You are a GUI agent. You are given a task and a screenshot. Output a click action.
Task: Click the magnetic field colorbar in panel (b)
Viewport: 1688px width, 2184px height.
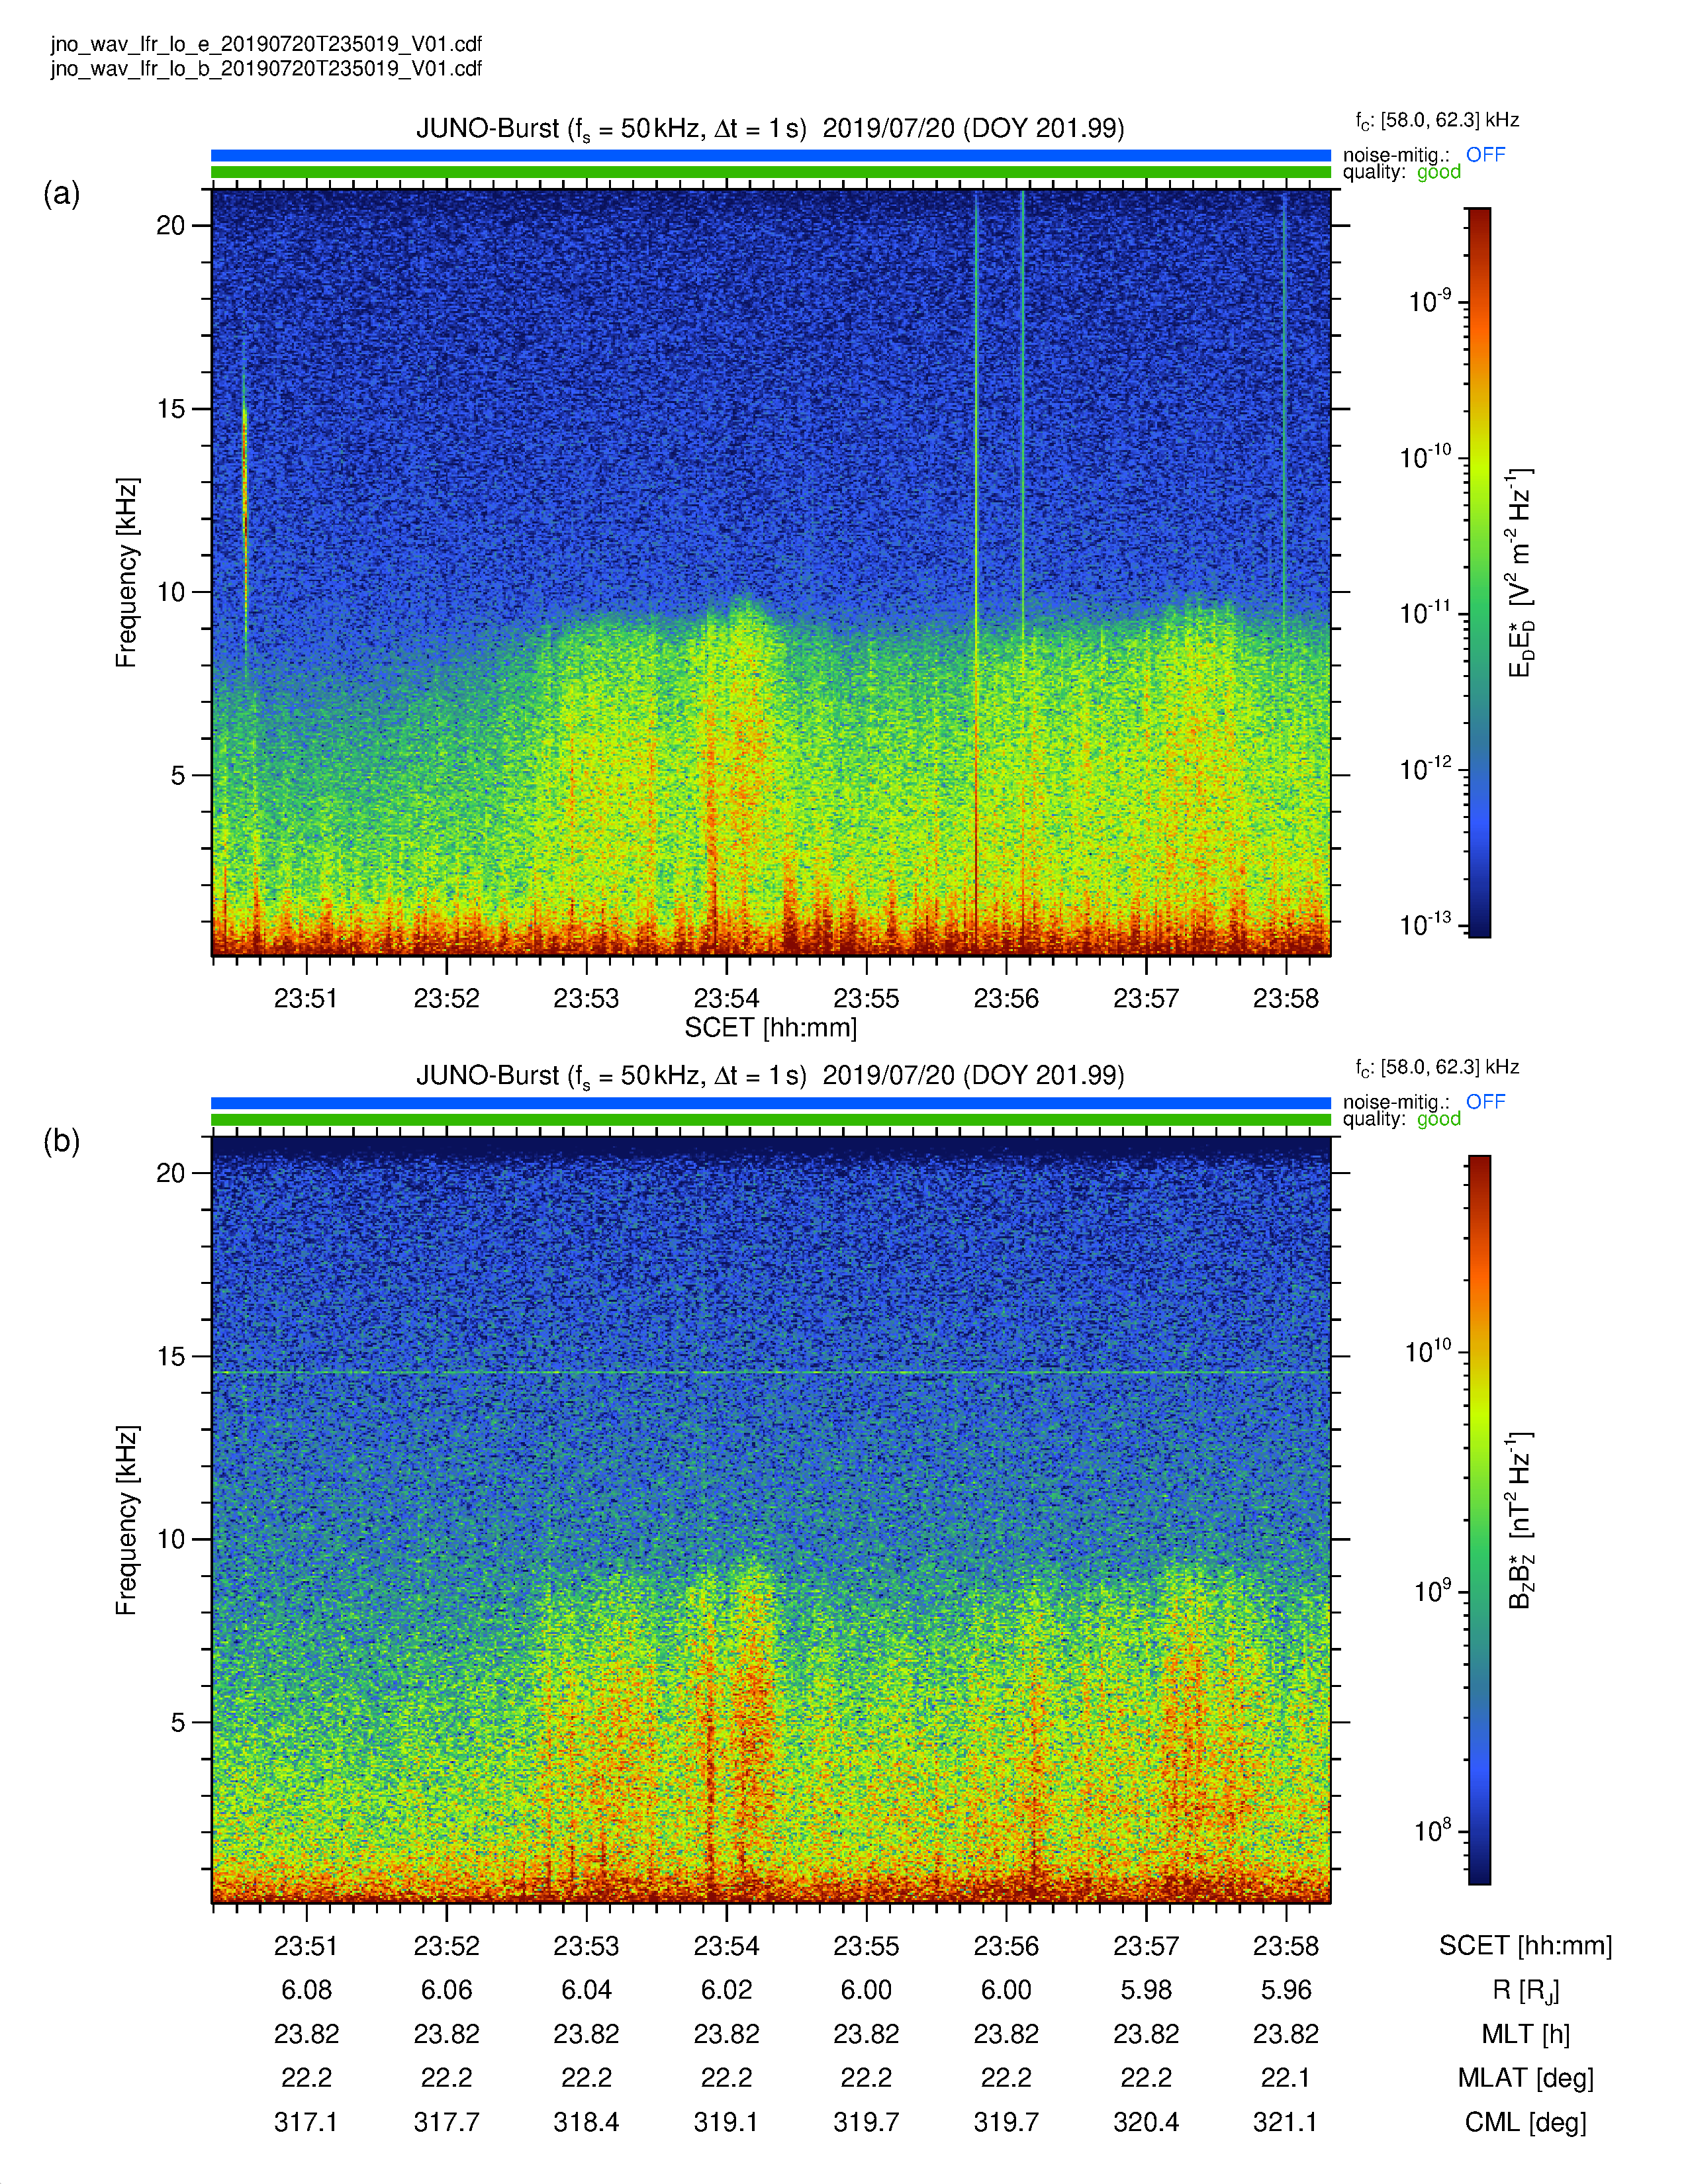(x=1479, y=1520)
